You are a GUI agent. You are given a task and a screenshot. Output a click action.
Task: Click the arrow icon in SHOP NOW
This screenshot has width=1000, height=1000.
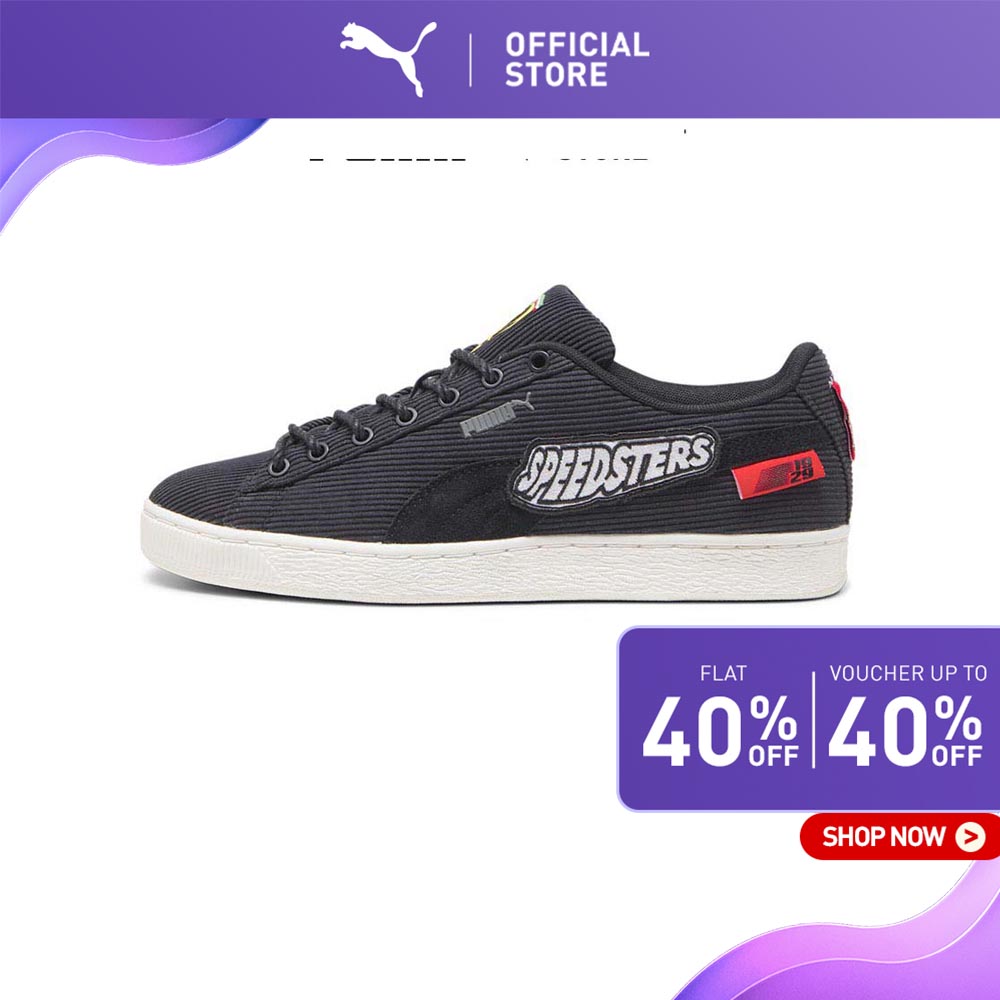click(970, 837)
